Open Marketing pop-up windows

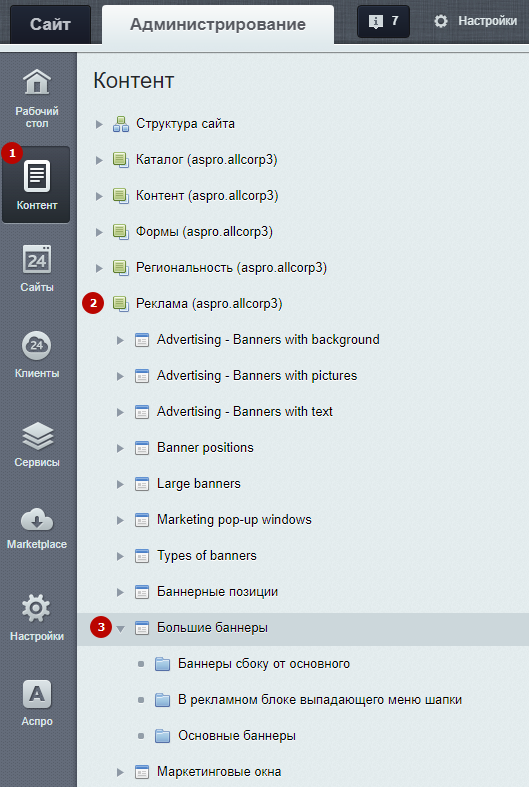click(x=234, y=519)
